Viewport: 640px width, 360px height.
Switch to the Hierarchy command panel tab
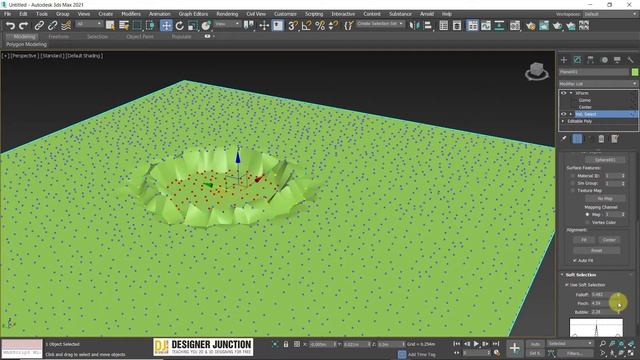[590, 60]
